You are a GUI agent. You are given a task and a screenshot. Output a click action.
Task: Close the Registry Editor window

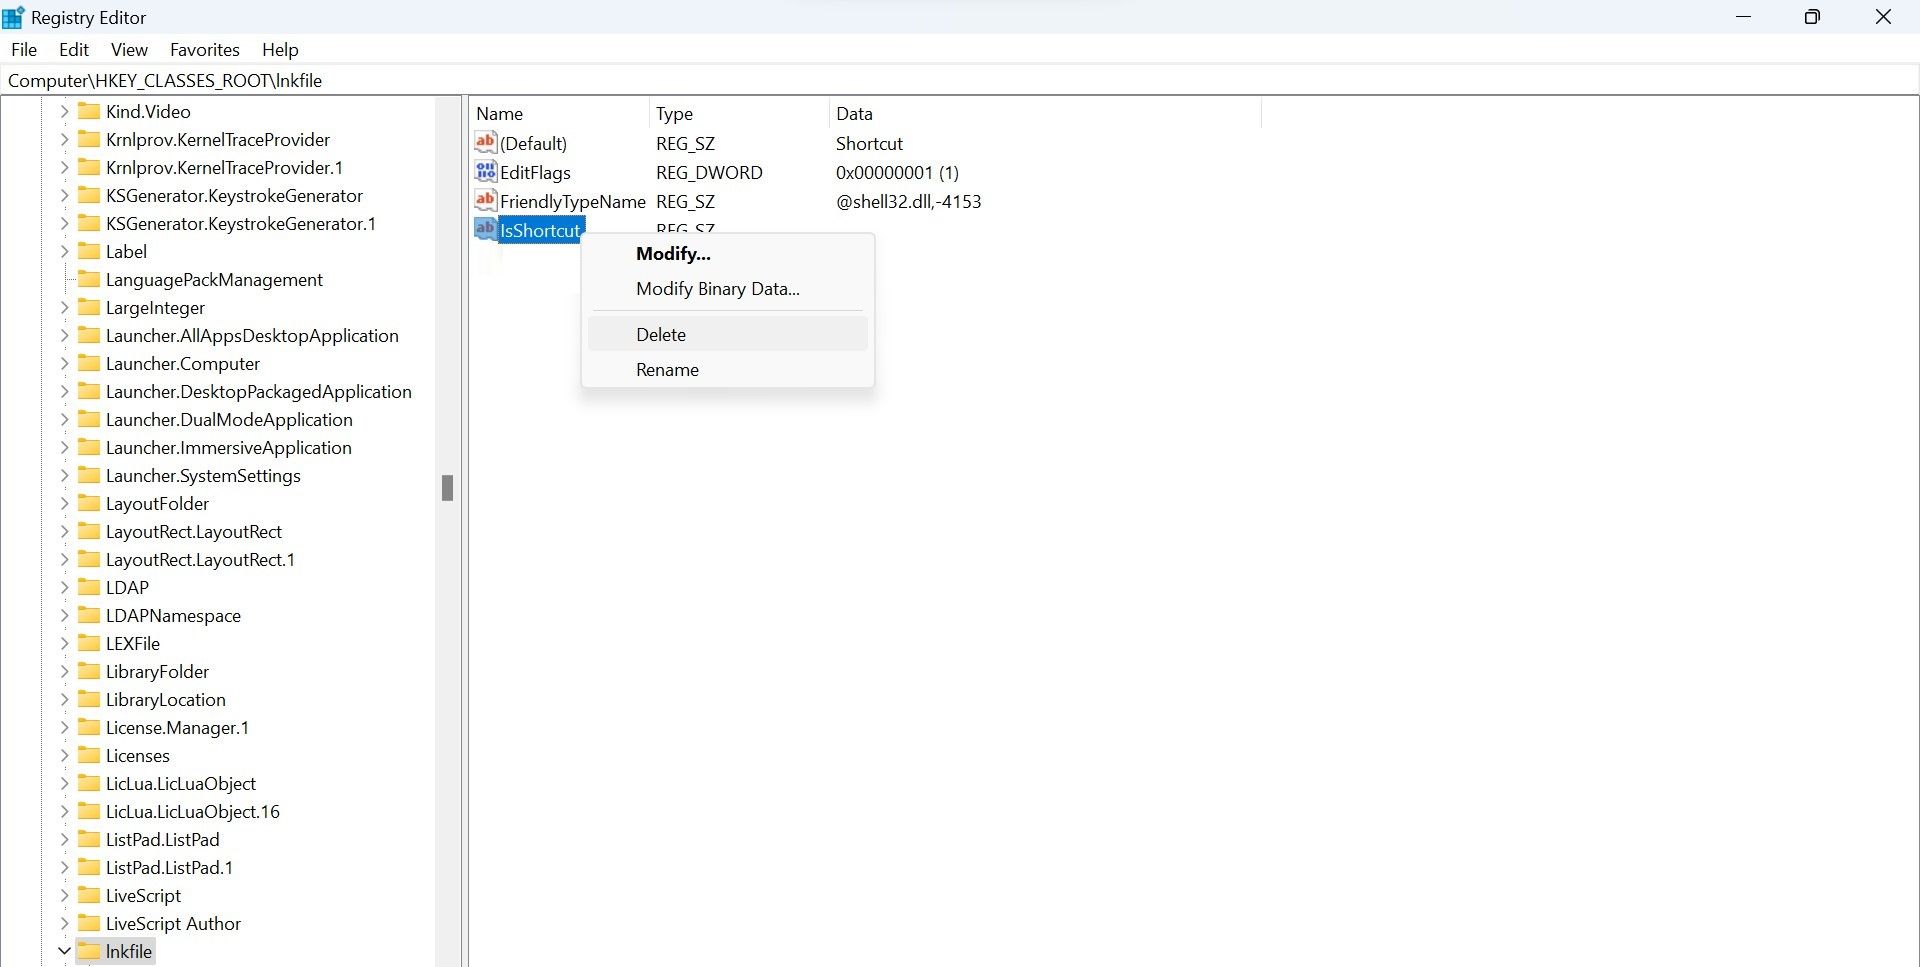[x=1884, y=17]
